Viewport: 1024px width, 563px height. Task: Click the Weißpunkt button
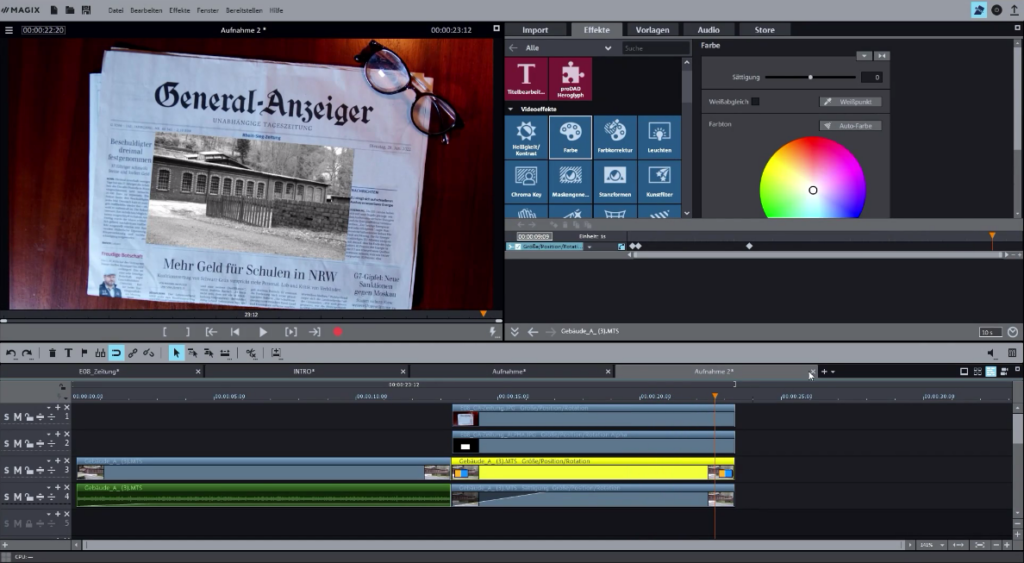point(851,102)
